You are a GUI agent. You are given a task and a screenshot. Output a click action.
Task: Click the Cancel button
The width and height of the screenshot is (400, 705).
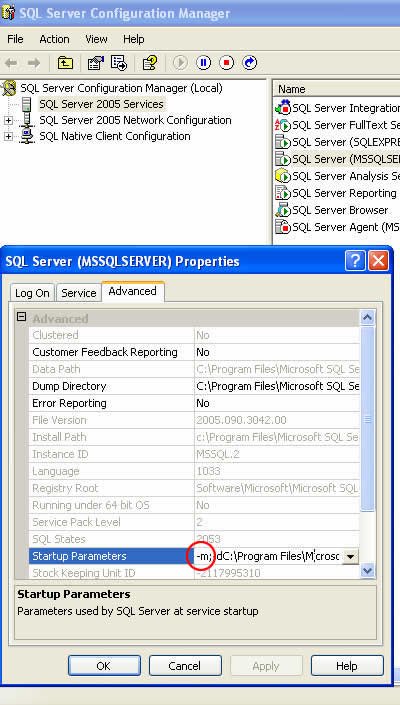(185, 666)
